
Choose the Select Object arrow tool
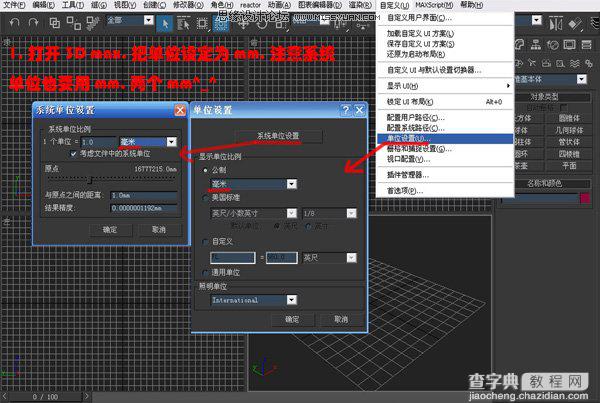(x=165, y=23)
